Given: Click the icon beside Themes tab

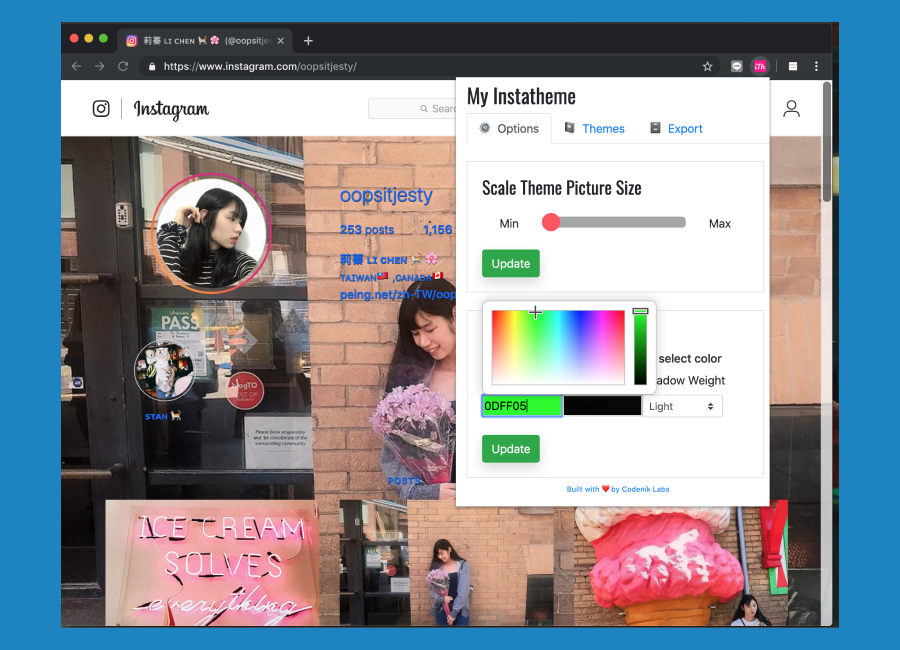Looking at the screenshot, I should (x=569, y=127).
